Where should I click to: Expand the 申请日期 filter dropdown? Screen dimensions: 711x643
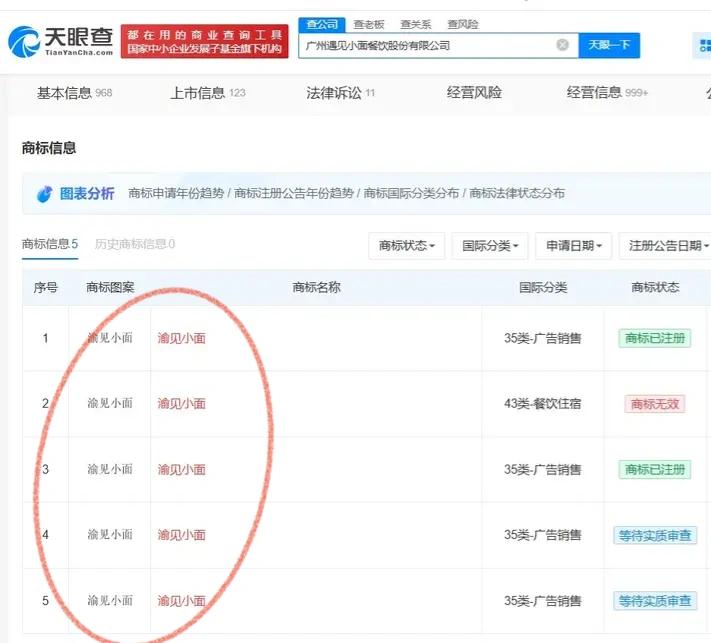point(574,246)
